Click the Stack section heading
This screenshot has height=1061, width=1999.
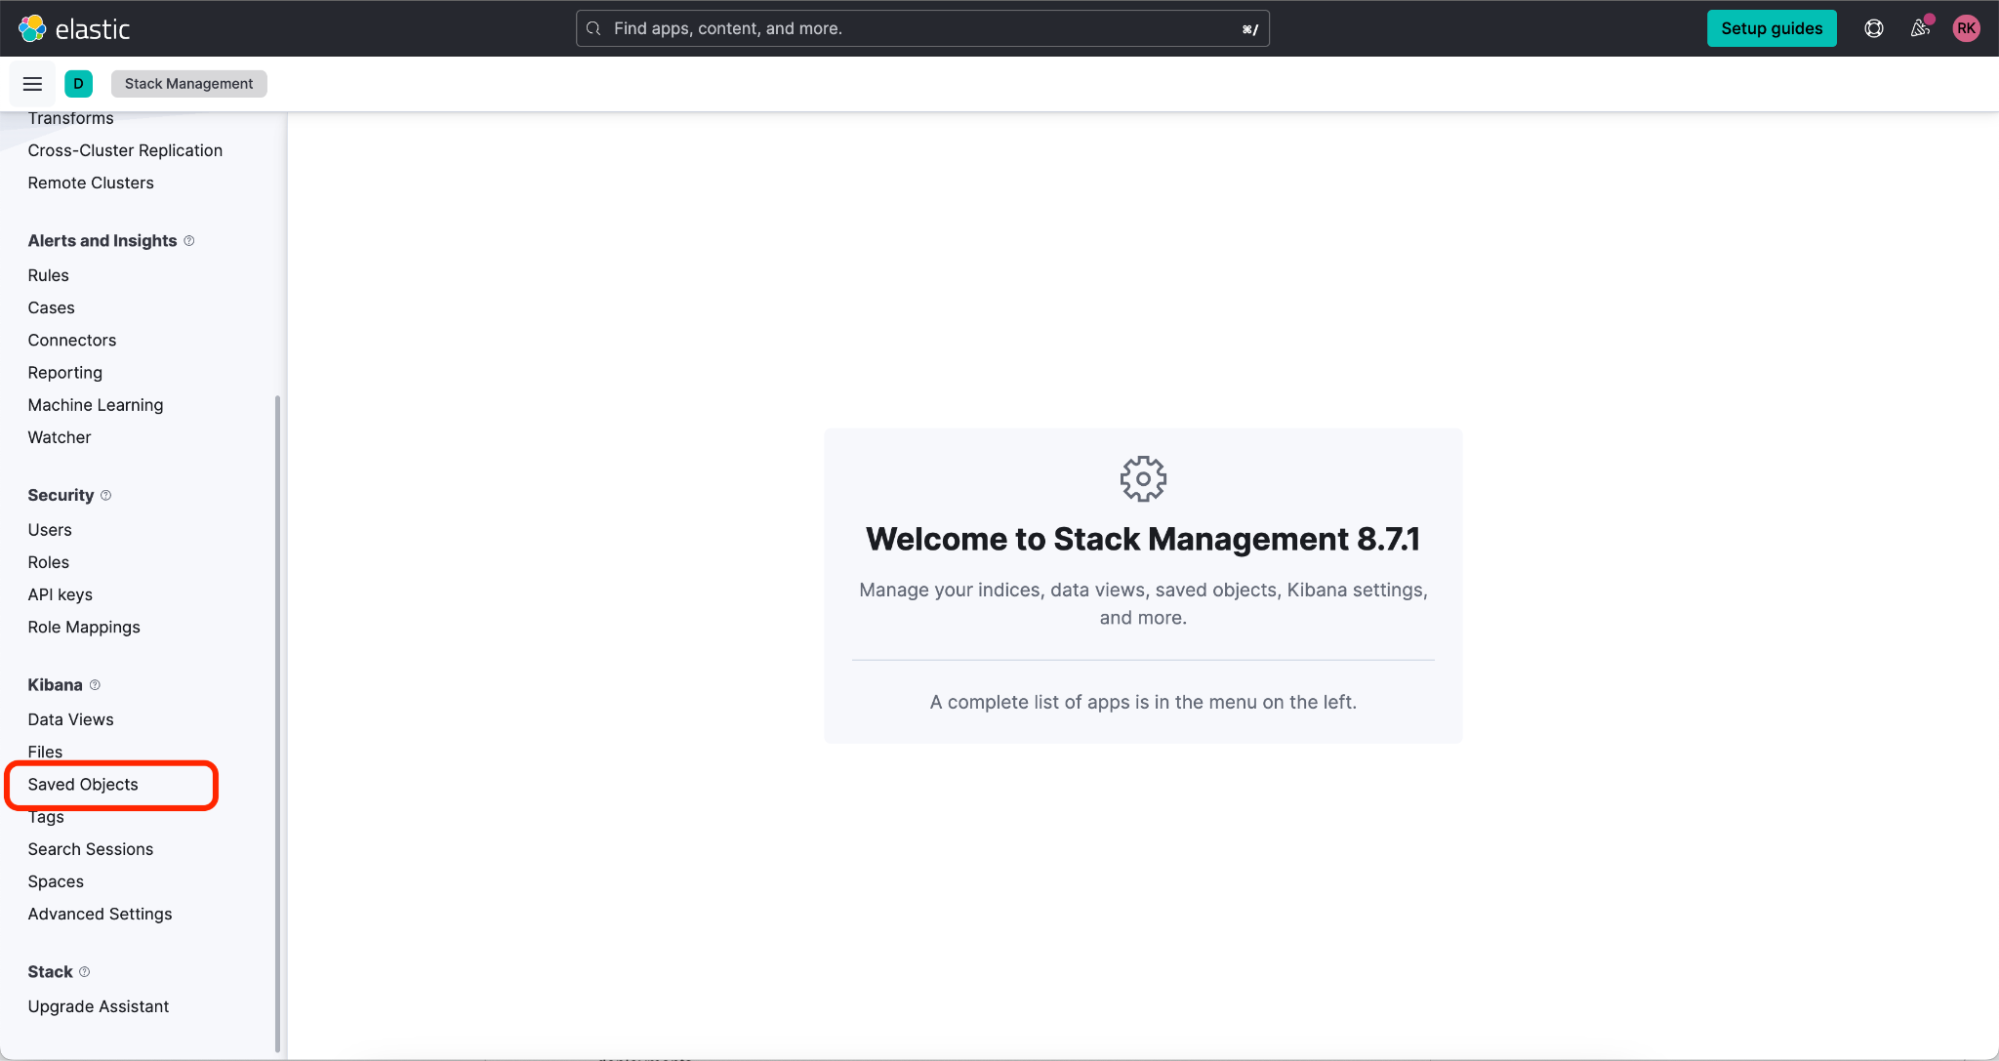pyautogui.click(x=50, y=972)
